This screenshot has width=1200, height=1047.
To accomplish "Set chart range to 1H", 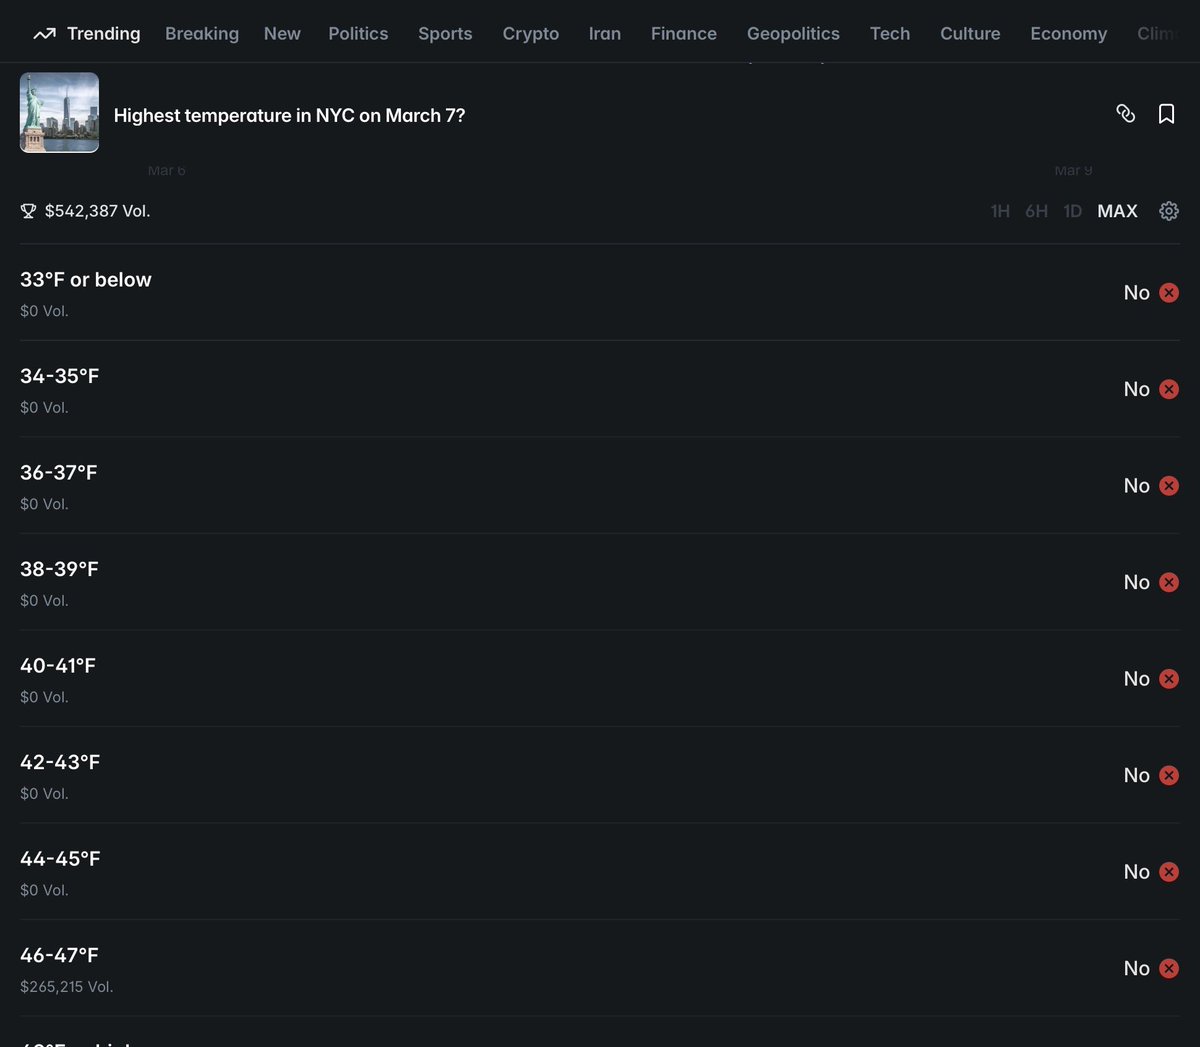I will pos(1000,211).
